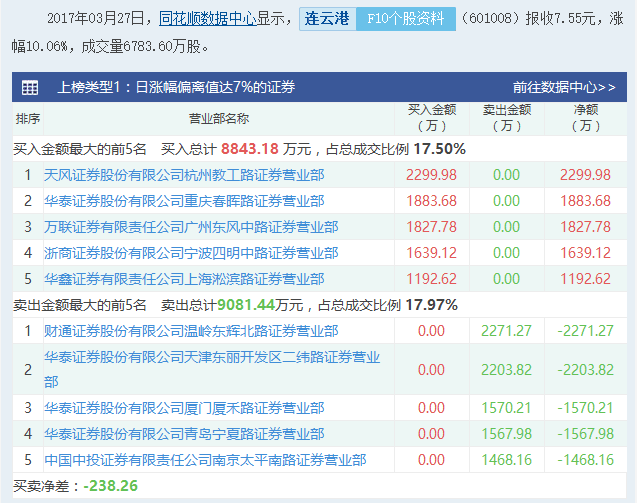Viewport: 637px width, 503px height.
Task: Click buy amount 1883.68 in 重庆春晖路 row
Action: pos(431,201)
